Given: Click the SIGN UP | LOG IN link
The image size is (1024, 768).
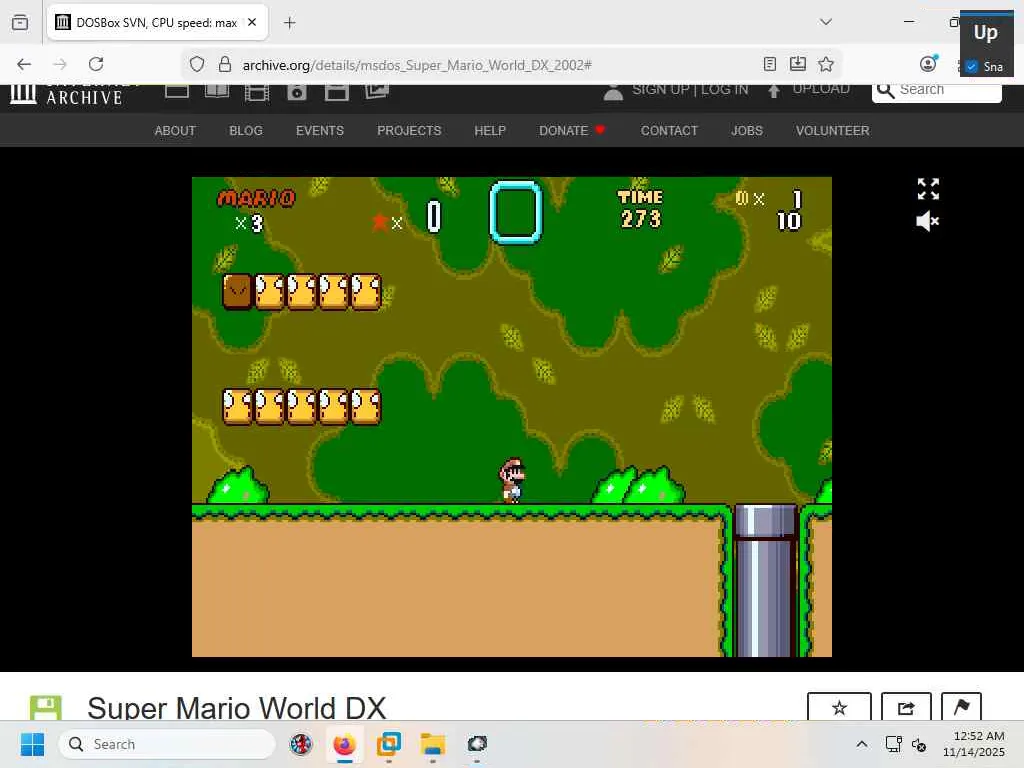Looking at the screenshot, I should pyautogui.click(x=690, y=90).
